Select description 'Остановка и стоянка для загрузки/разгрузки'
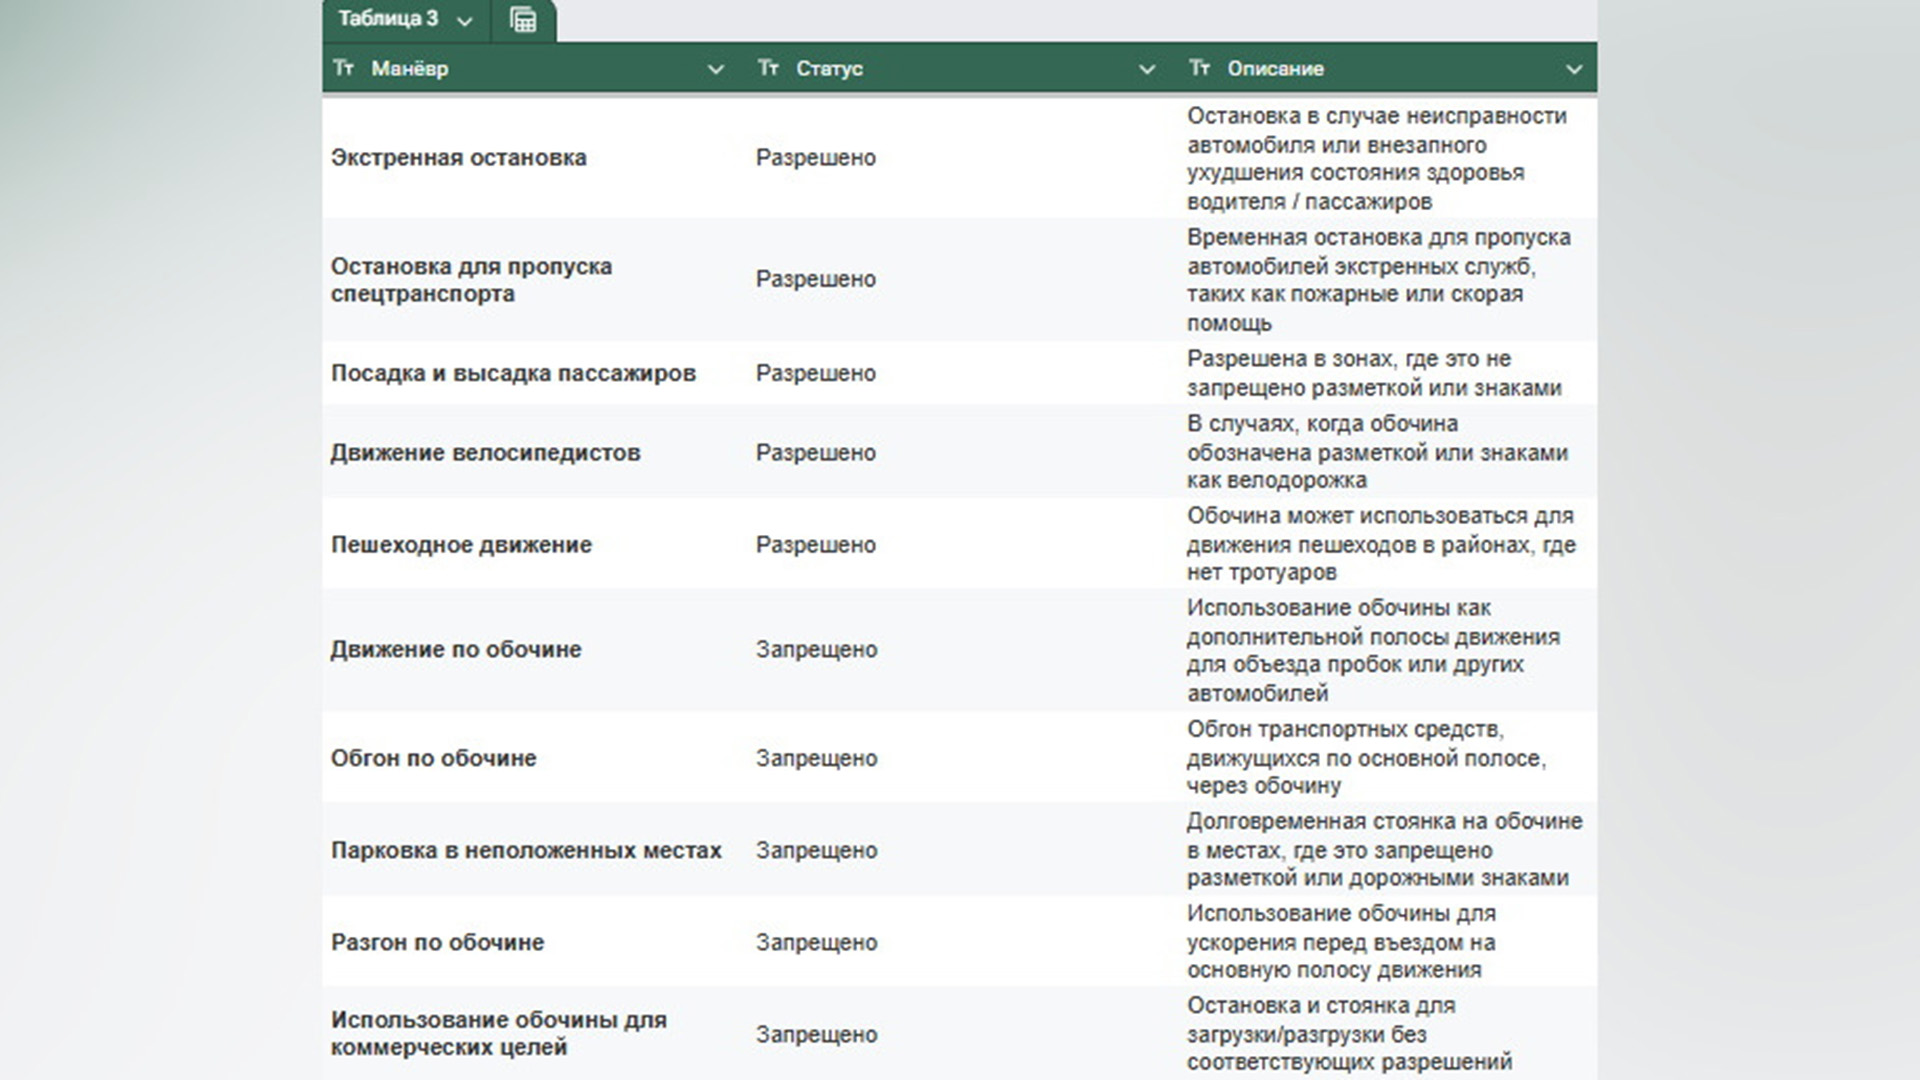The width and height of the screenshot is (1920, 1080). pos(1350,1033)
